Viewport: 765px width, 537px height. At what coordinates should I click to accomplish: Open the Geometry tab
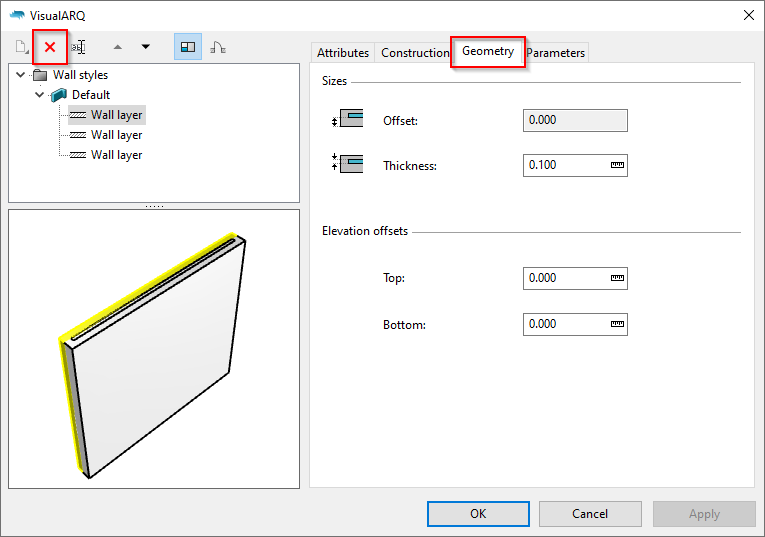point(488,51)
